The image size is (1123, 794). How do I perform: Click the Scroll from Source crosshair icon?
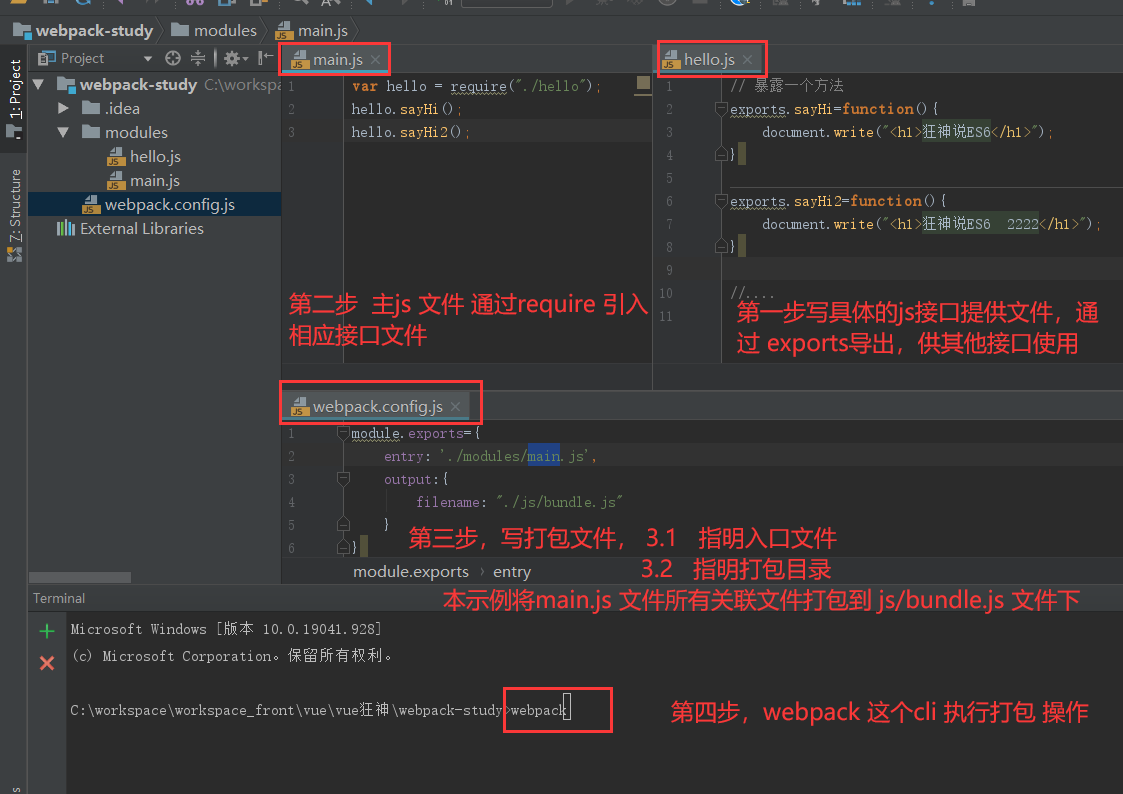(x=173, y=58)
